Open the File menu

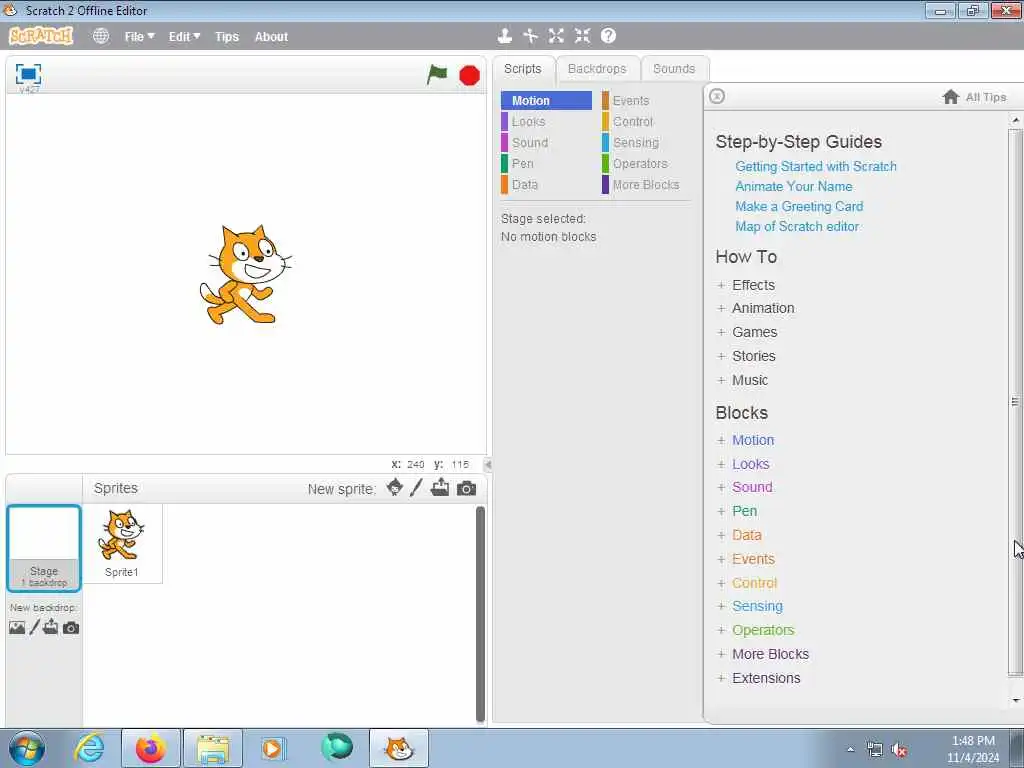(139, 37)
